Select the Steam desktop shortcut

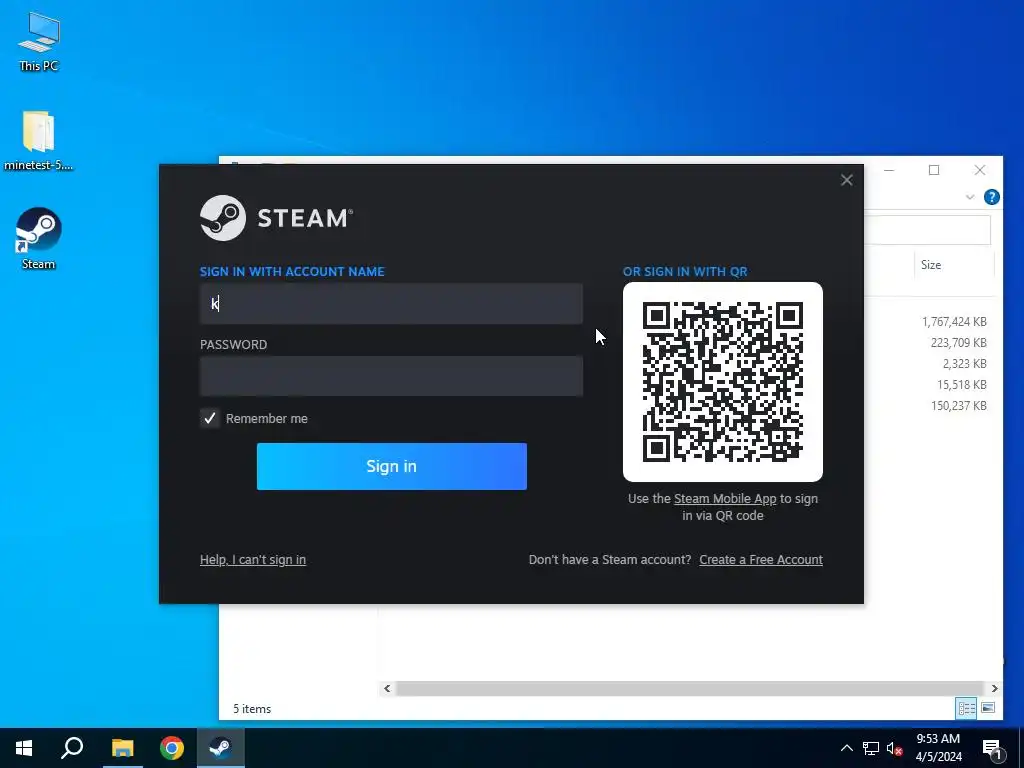[39, 238]
